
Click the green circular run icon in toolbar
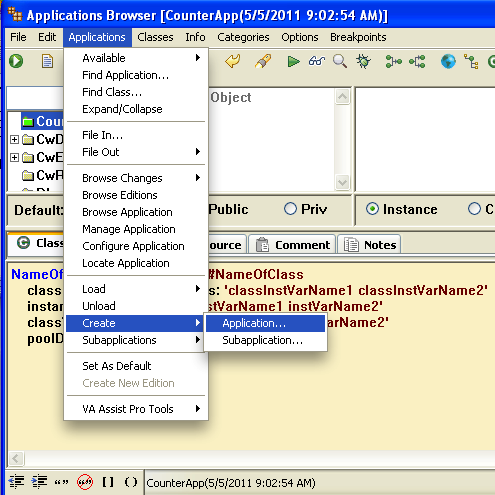(x=16, y=61)
